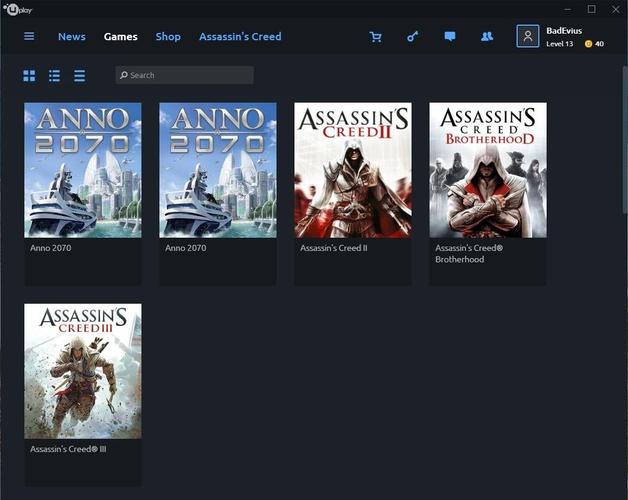Minimize the Uplay window
628x500 pixels.
tap(568, 9)
